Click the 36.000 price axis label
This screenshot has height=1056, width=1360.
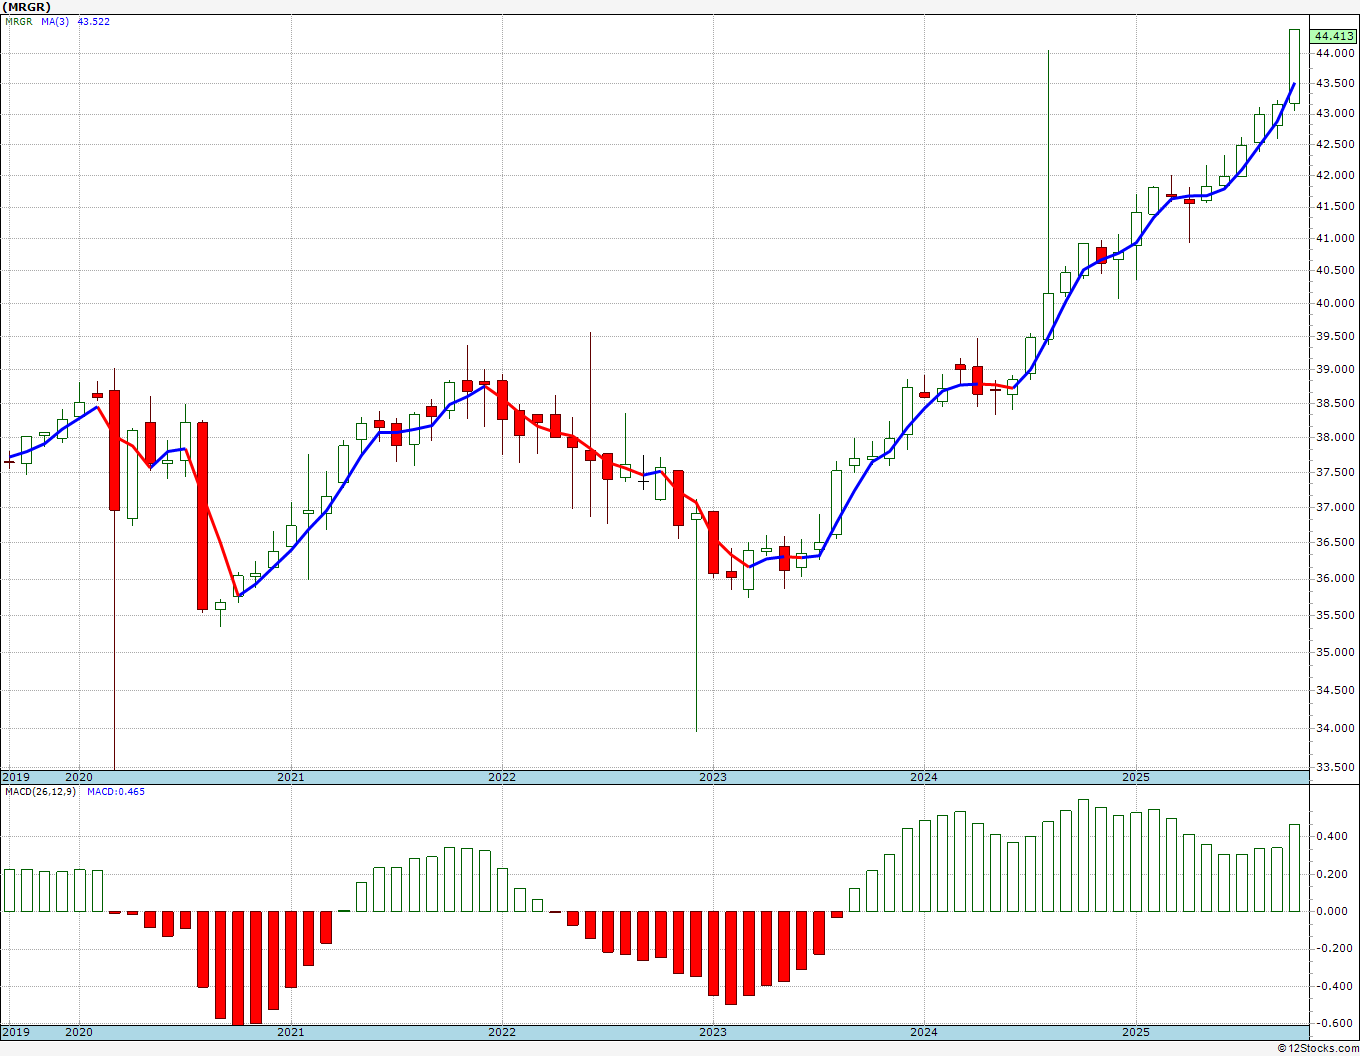tap(1335, 578)
